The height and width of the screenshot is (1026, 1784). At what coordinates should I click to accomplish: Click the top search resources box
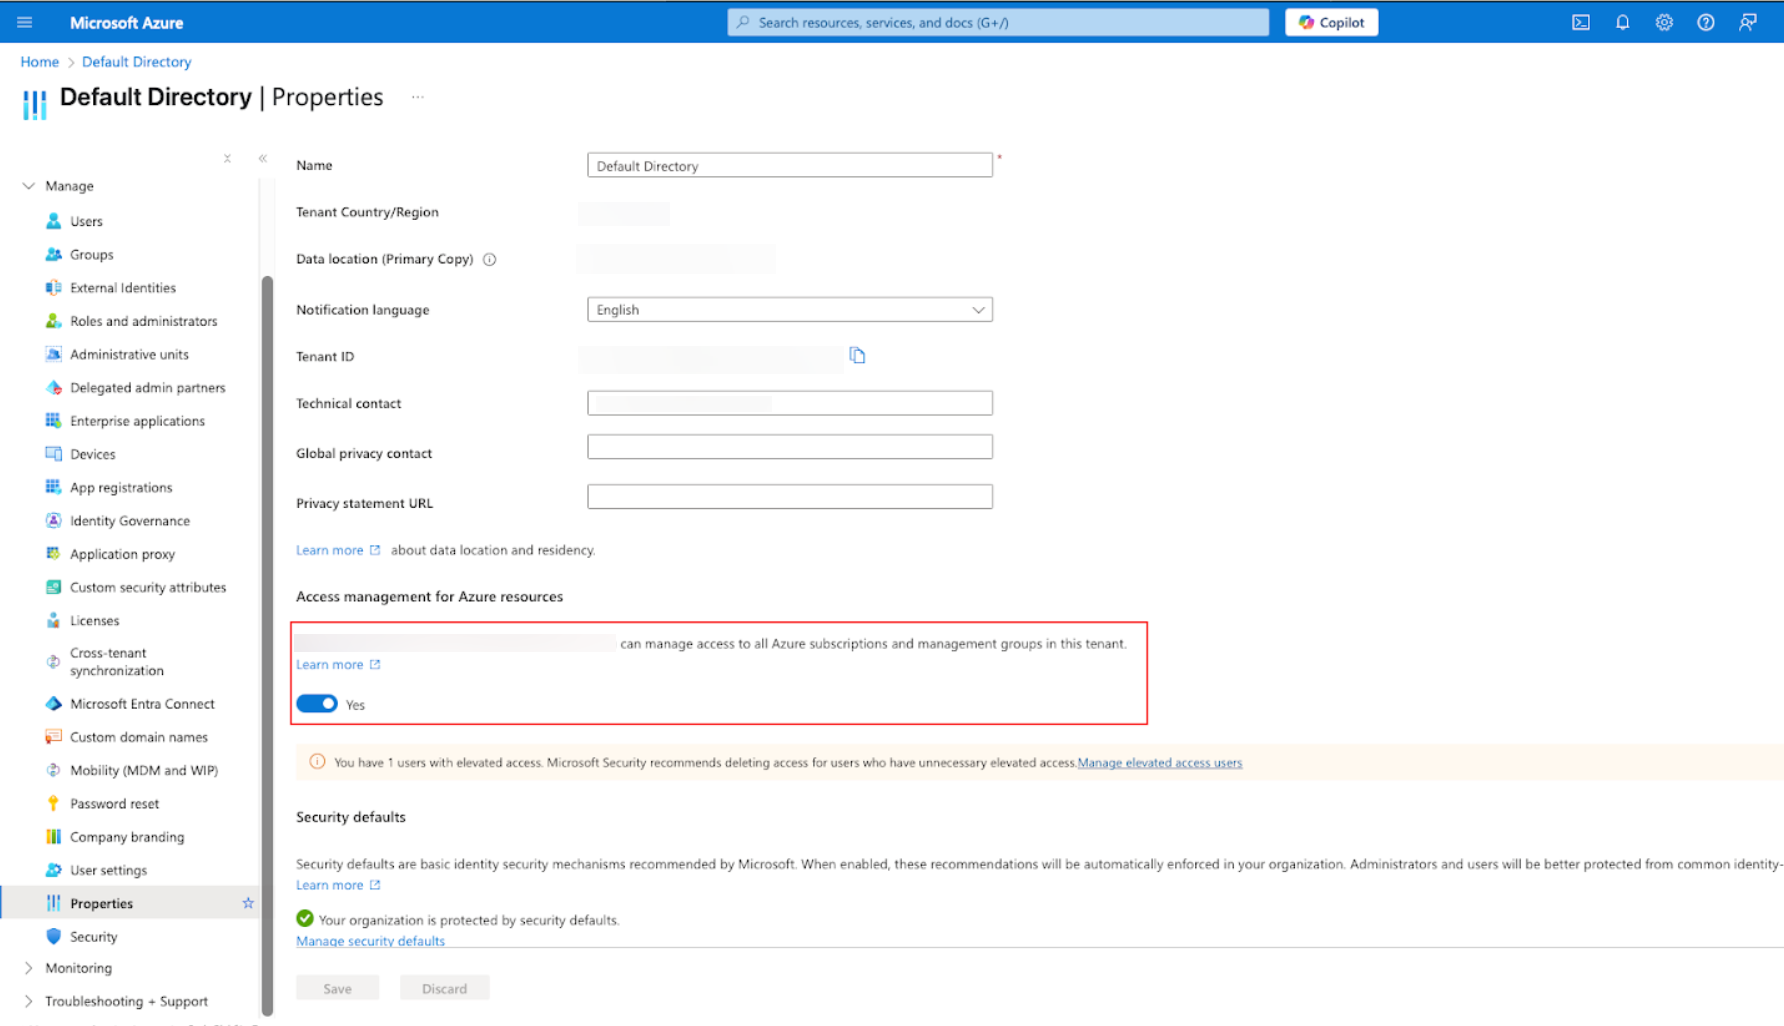(x=998, y=22)
